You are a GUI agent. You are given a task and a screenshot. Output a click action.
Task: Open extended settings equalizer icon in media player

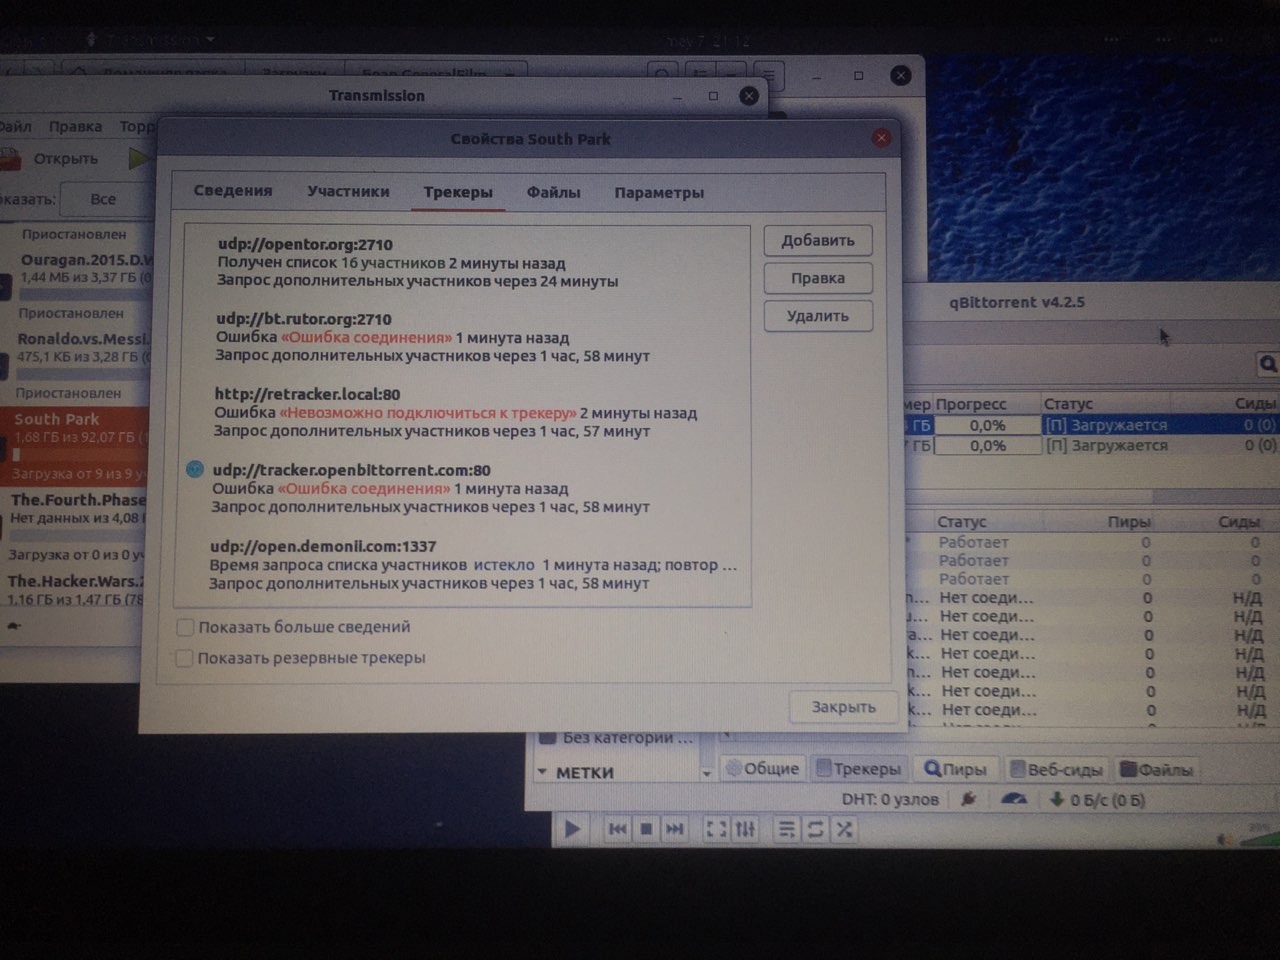[x=745, y=829]
